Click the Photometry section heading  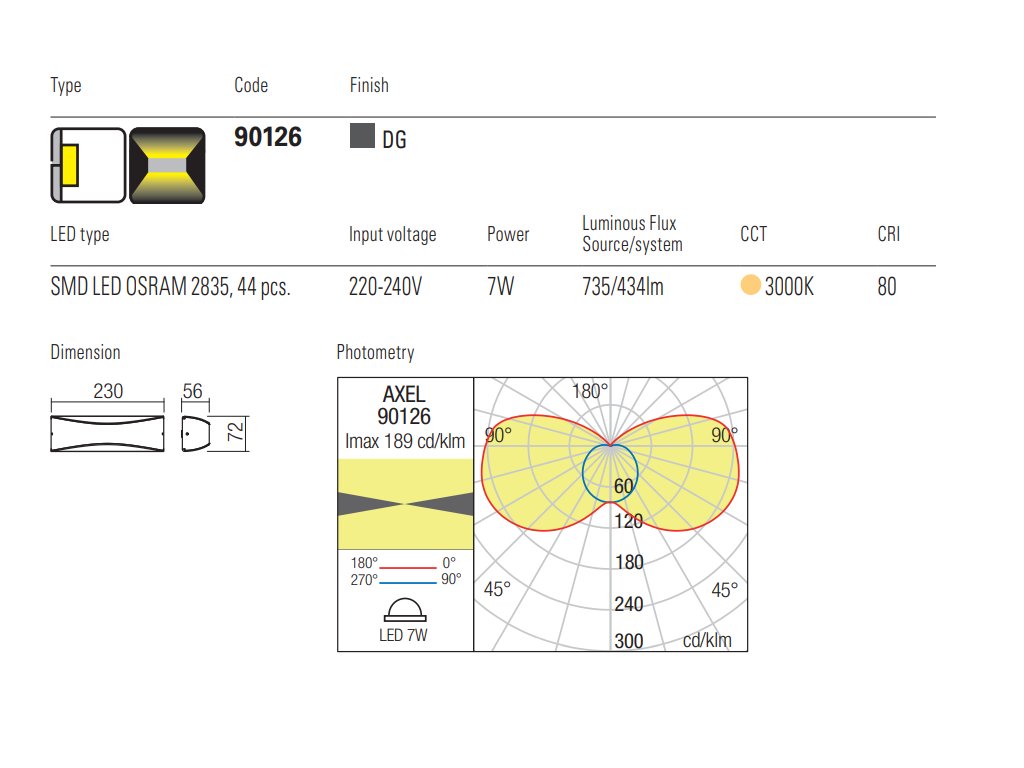click(376, 353)
